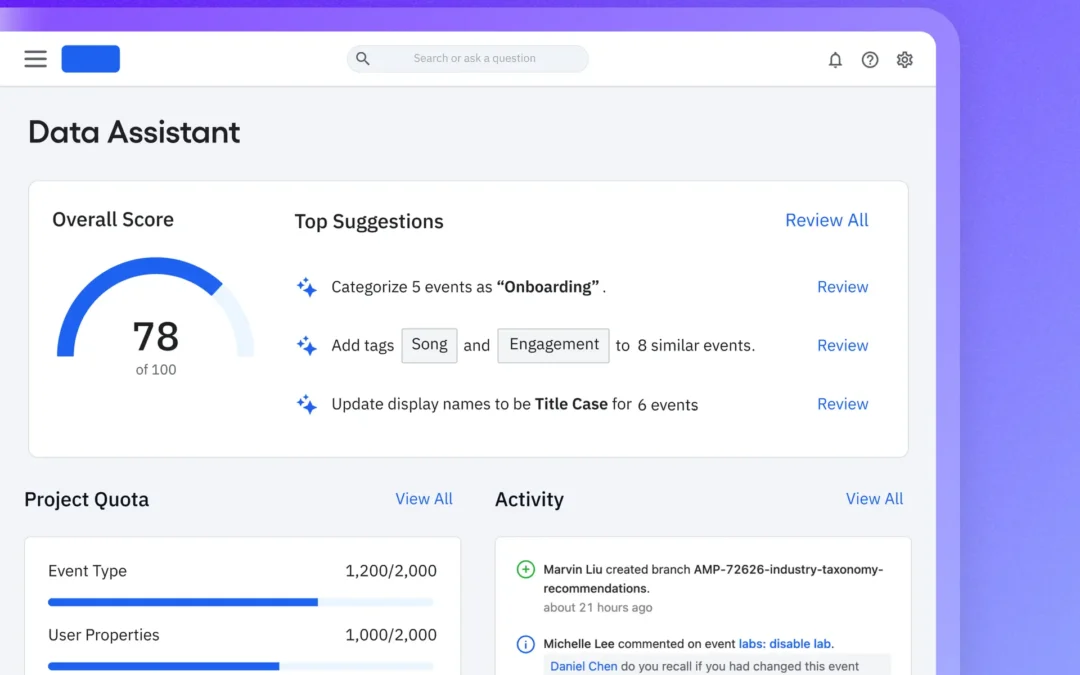Click View All for Project Quota
Screen dimensions: 1080x675
(x=423, y=499)
